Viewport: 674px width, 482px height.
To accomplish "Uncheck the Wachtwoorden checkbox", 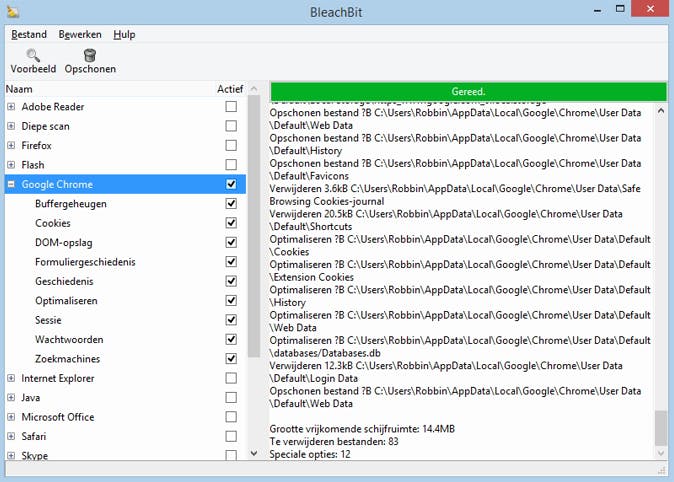I will tap(231, 339).
